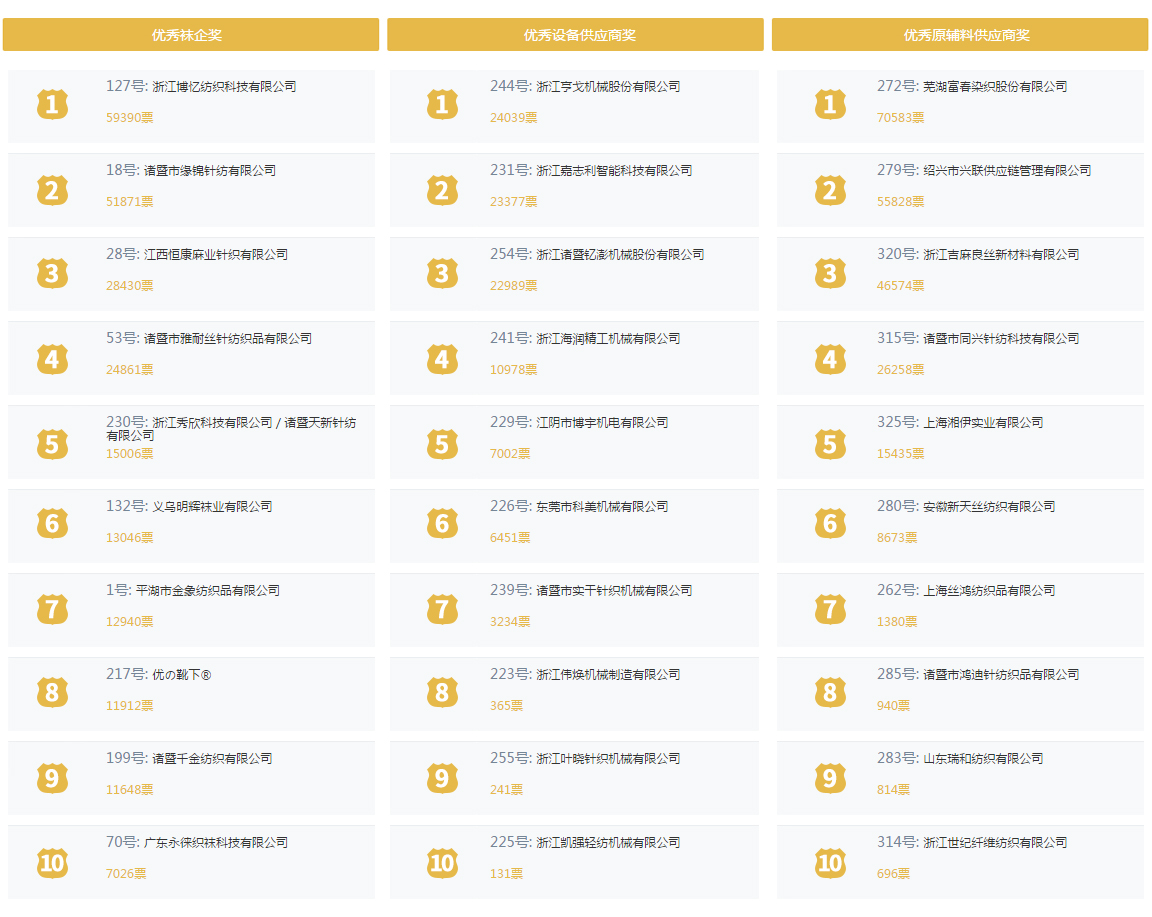Screen dimensions: 1152x917
Task: Click 279号 绍兴市兴联供应链管理有限公司 name
Action: click(984, 170)
